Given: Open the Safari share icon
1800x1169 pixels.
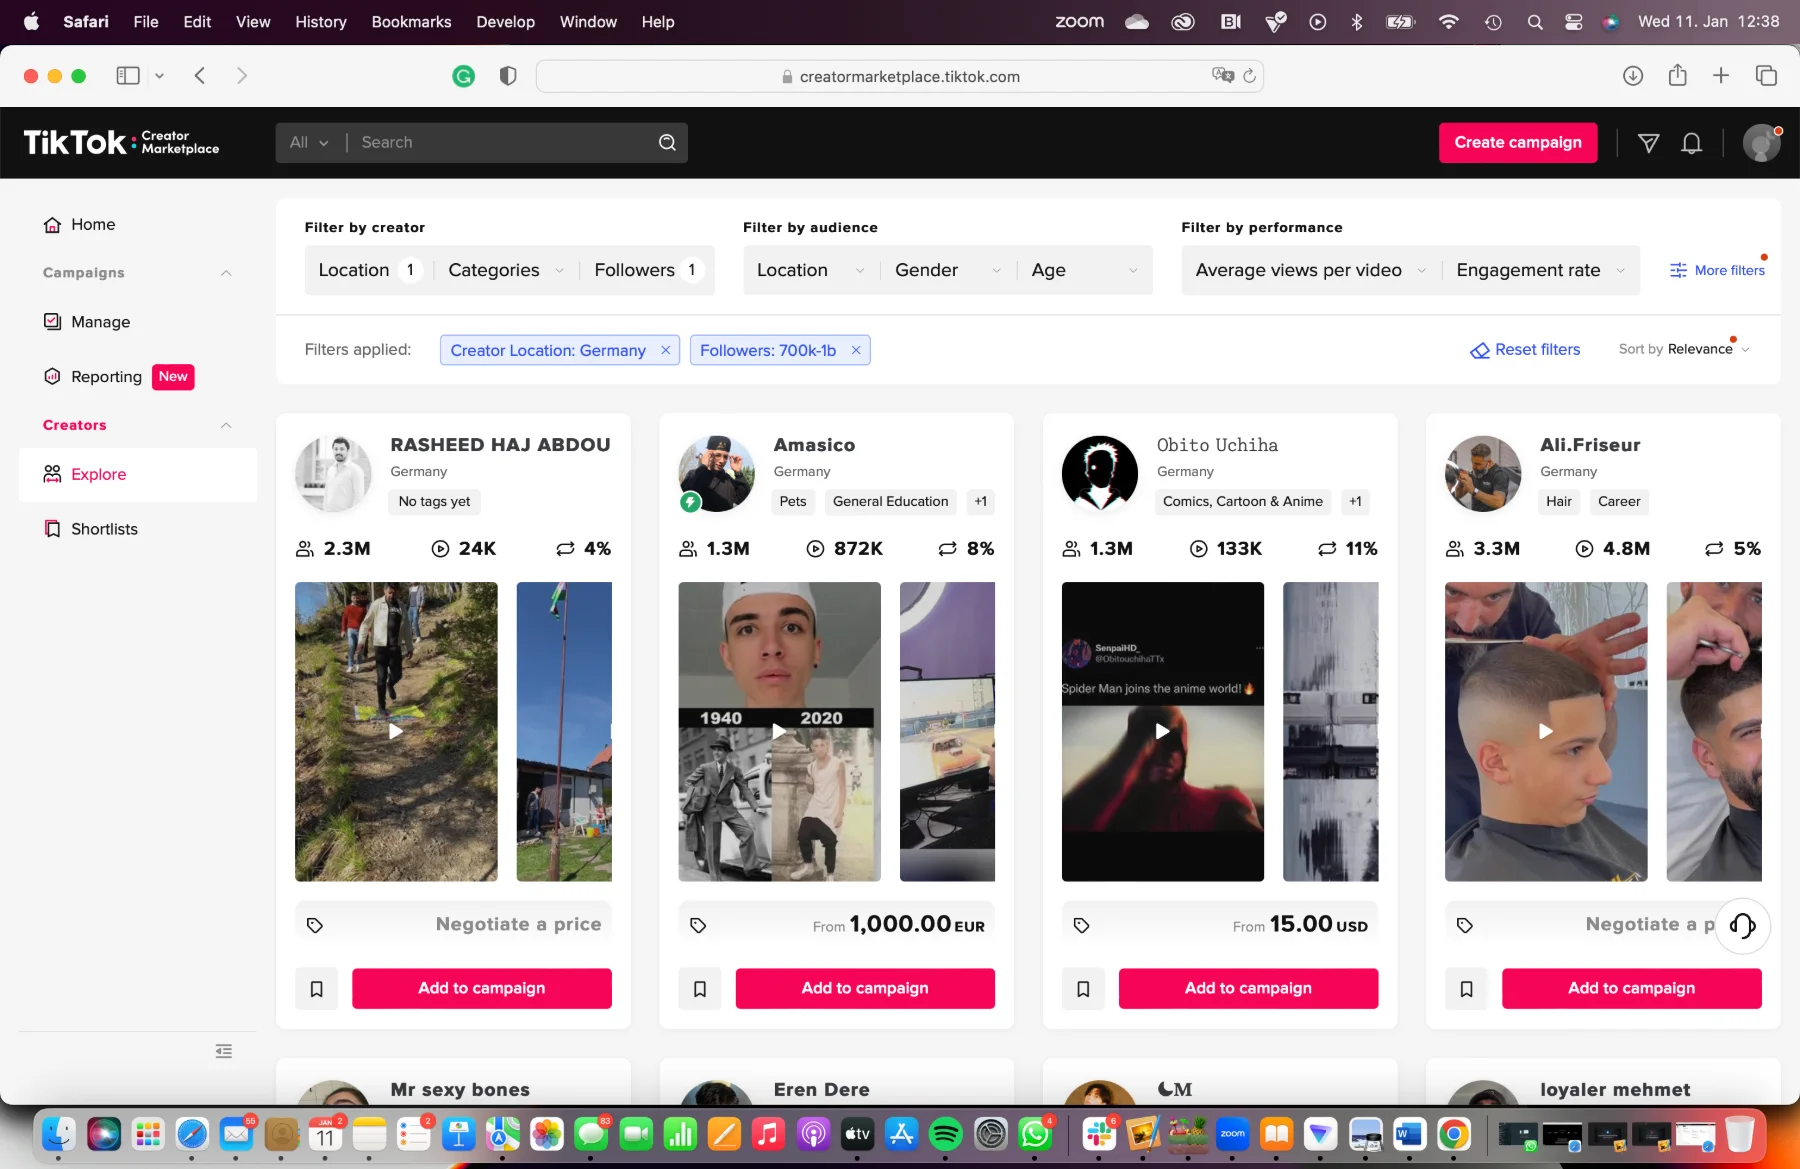Looking at the screenshot, I should pos(1677,76).
